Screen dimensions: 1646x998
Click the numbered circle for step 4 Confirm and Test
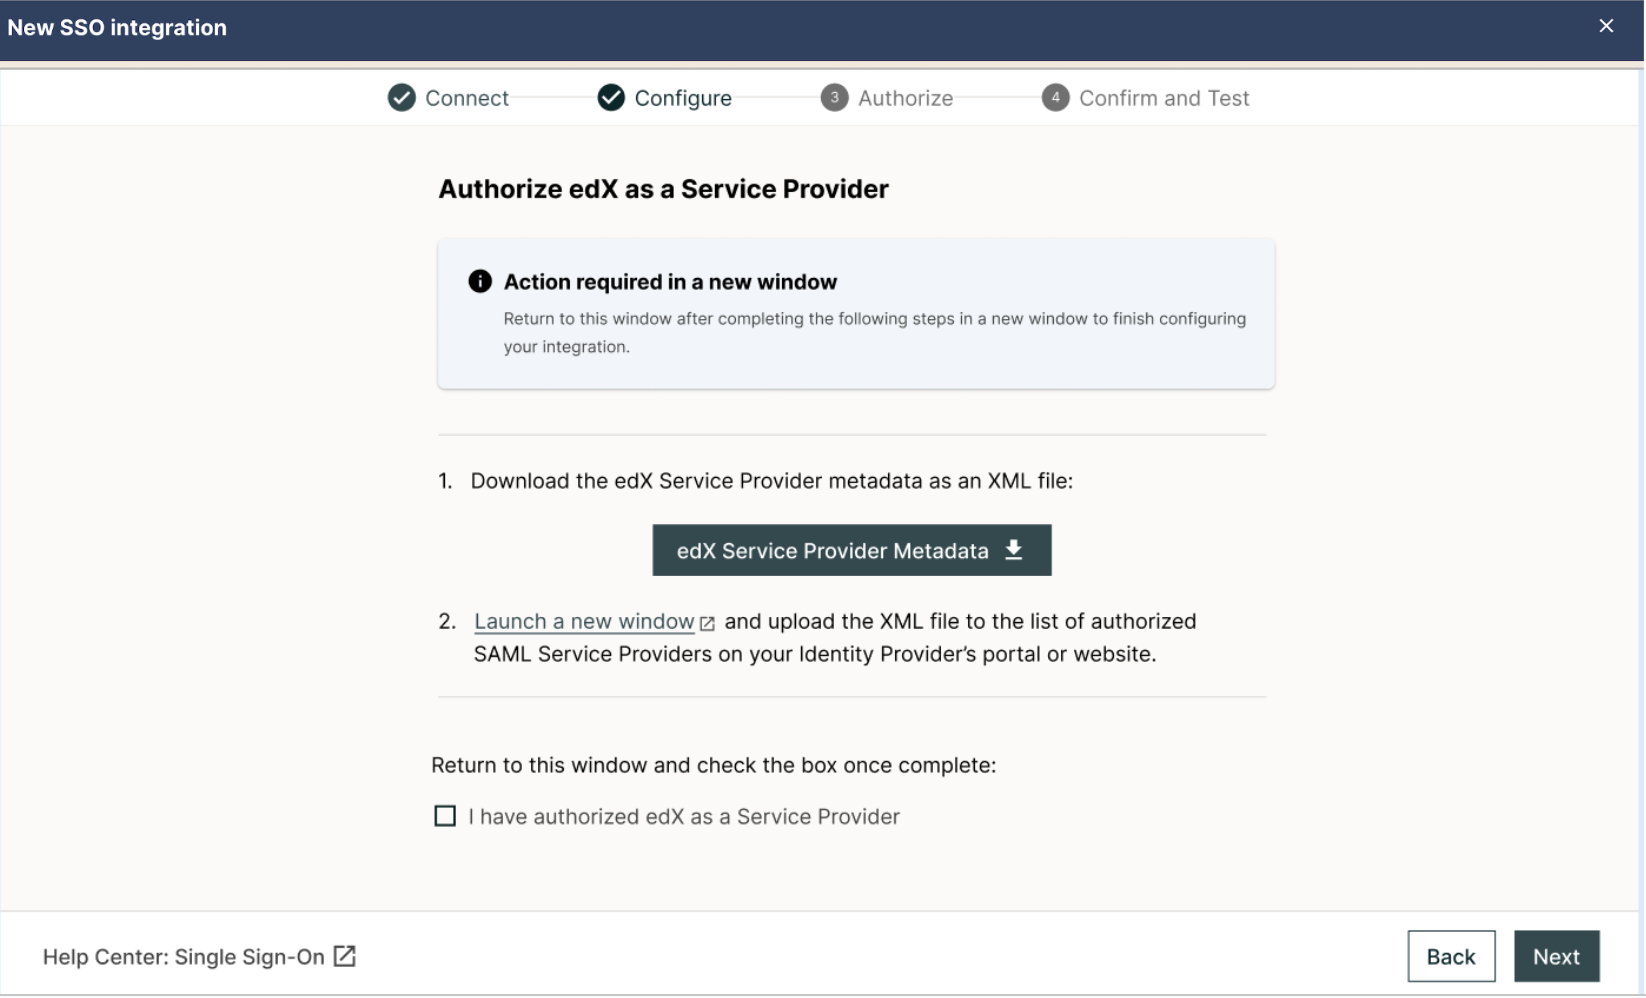click(1056, 97)
